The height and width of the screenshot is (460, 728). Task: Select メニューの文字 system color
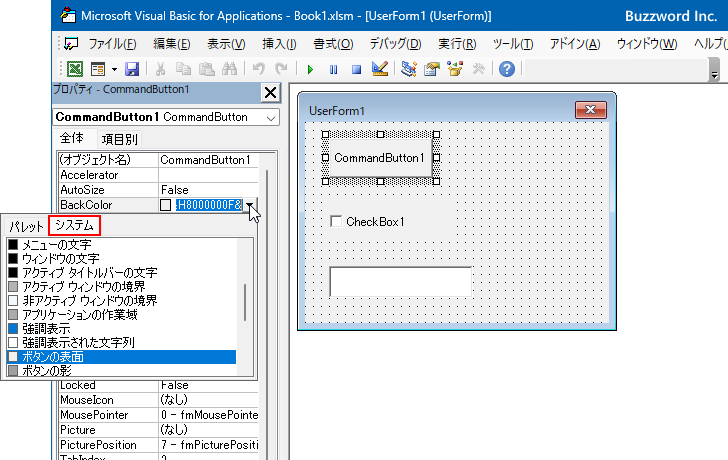(x=122, y=245)
